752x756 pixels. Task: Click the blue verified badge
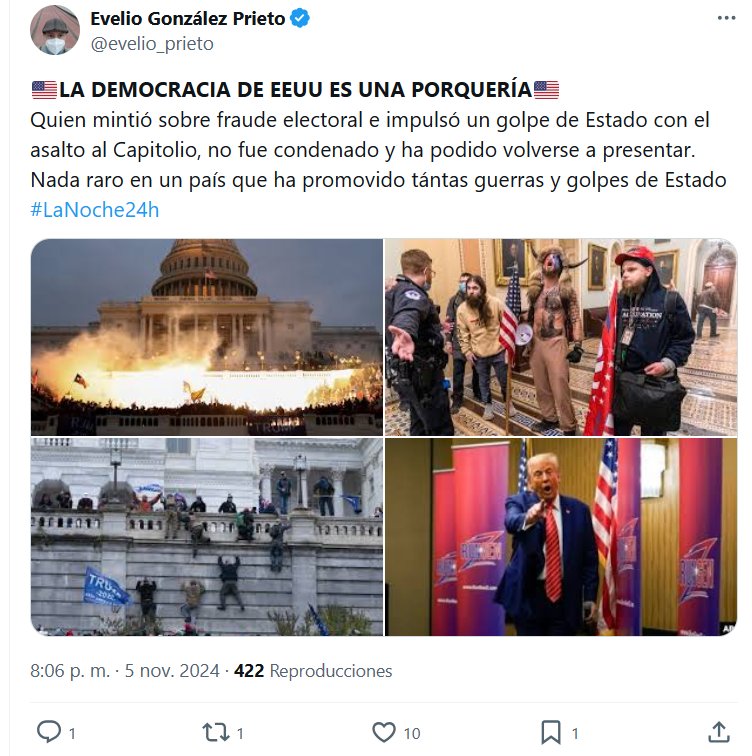[300, 18]
